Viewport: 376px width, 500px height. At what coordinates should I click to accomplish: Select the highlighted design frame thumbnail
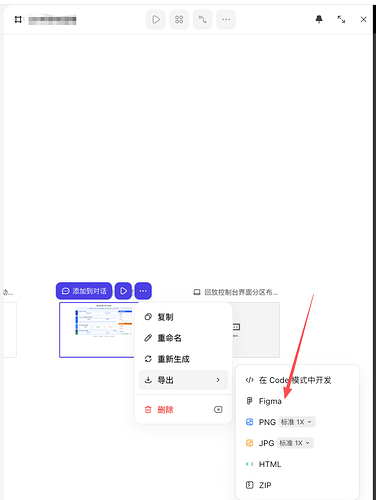[x=98, y=330]
